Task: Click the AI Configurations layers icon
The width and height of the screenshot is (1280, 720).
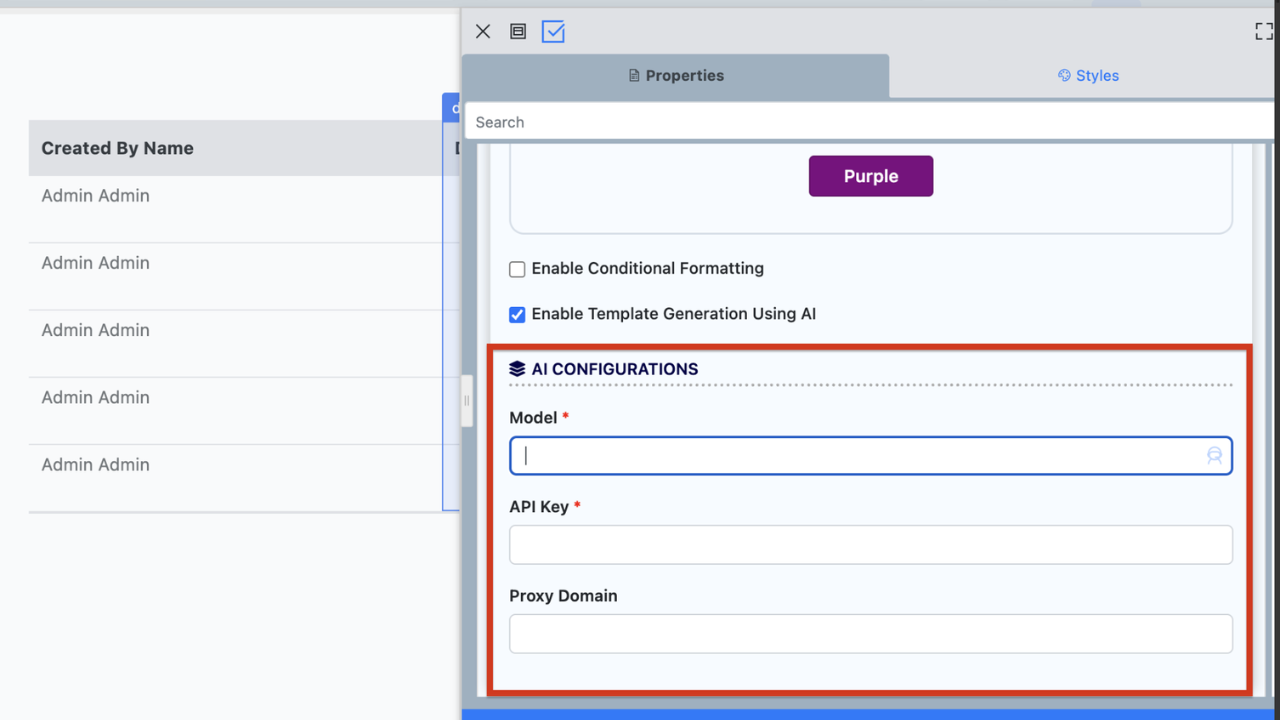Action: coord(517,369)
